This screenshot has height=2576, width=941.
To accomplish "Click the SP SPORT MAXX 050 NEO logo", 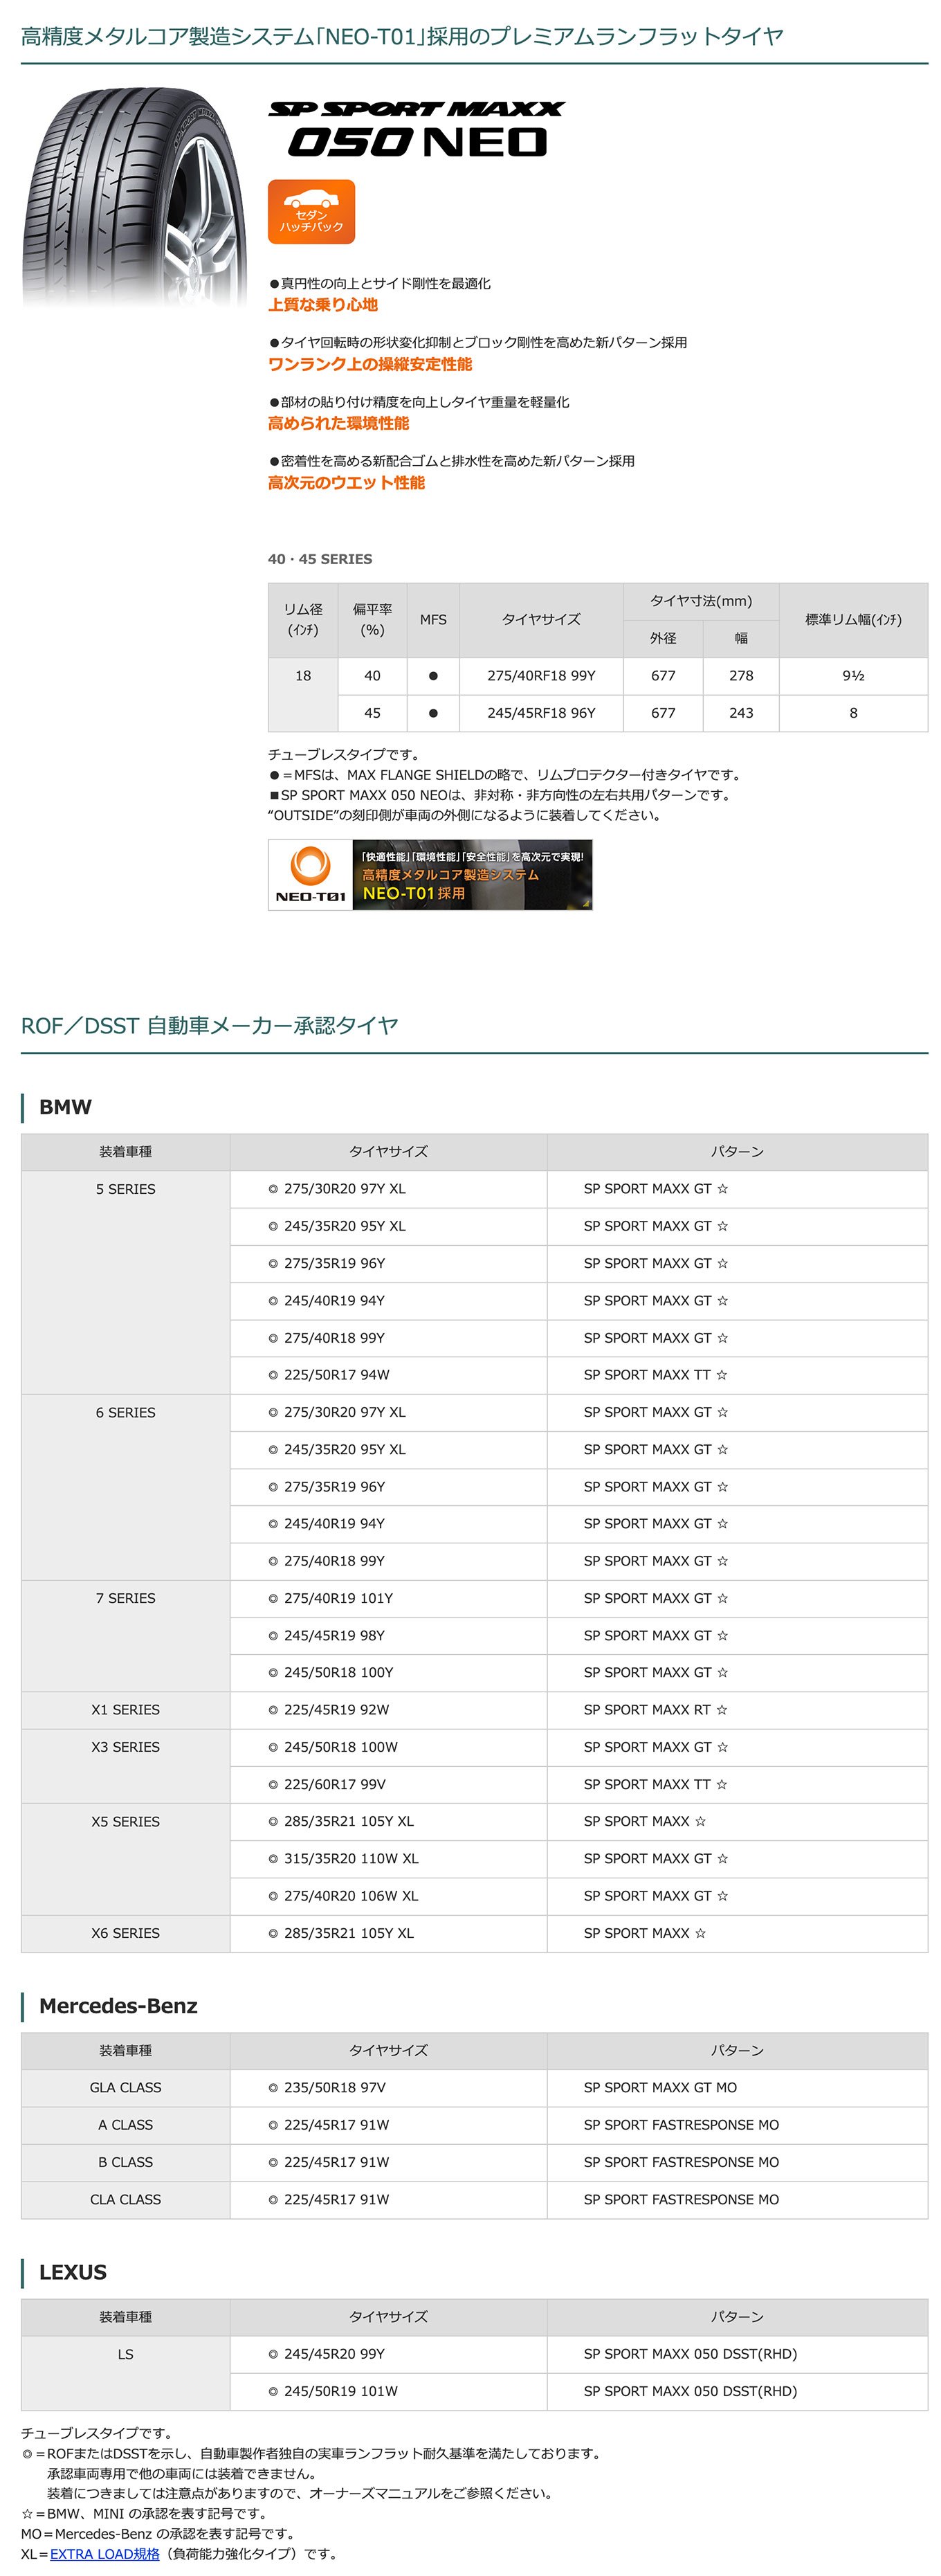I will [416, 129].
